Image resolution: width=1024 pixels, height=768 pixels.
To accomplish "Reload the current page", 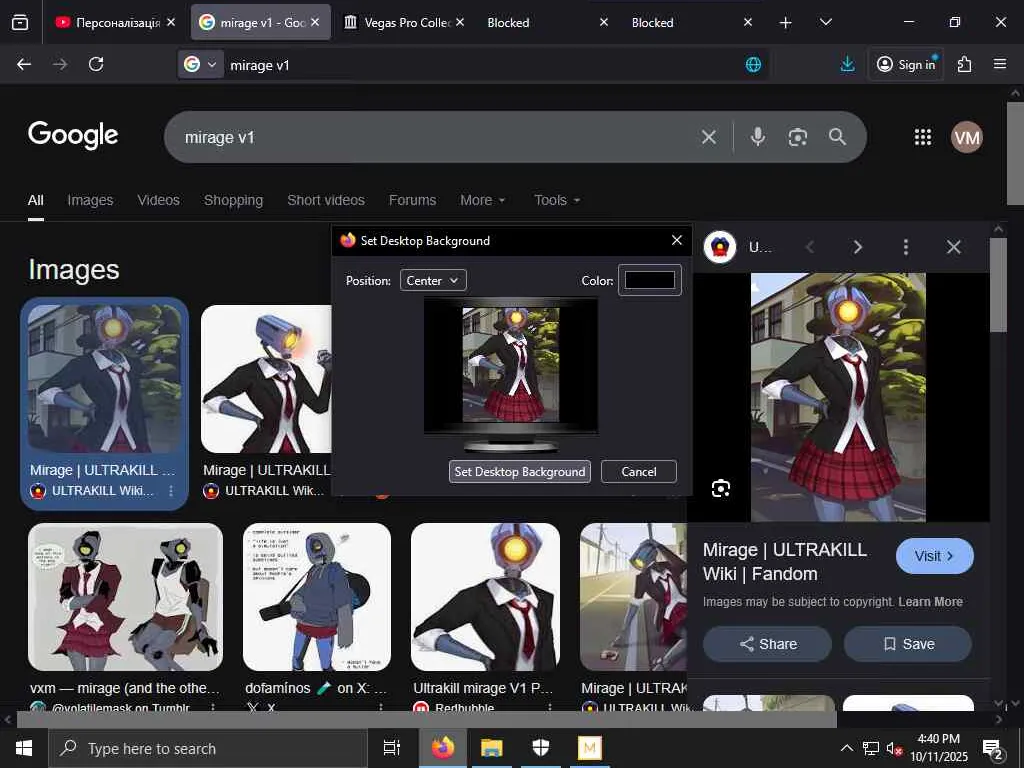I will [96, 64].
